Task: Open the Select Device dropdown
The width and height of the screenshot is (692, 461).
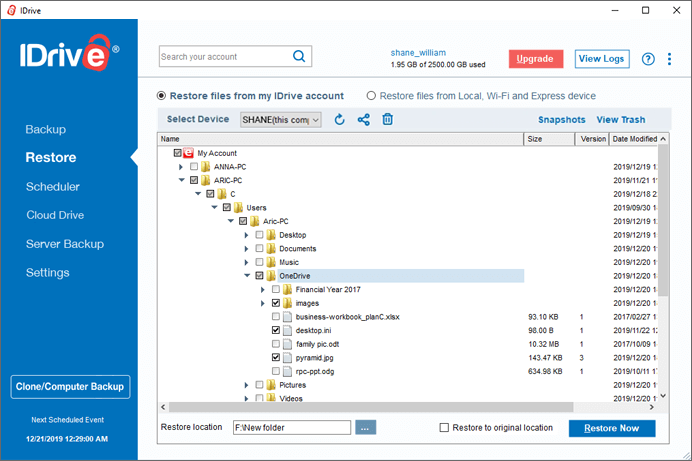Action: [x=281, y=120]
